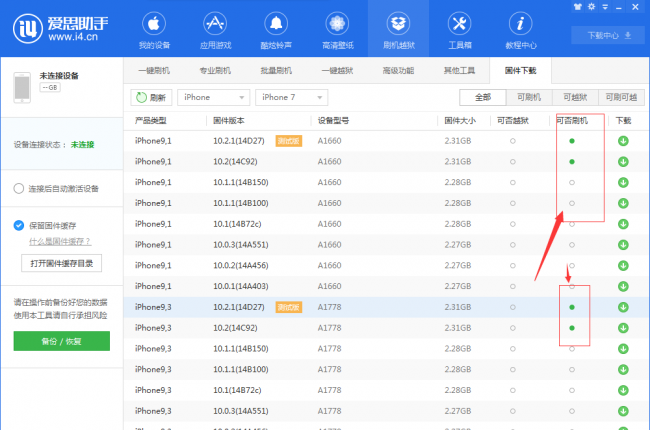650x430 pixels.
Task: Click 测试版 badge on iPhone9,3 10.2.1 row
Action: 289,307
